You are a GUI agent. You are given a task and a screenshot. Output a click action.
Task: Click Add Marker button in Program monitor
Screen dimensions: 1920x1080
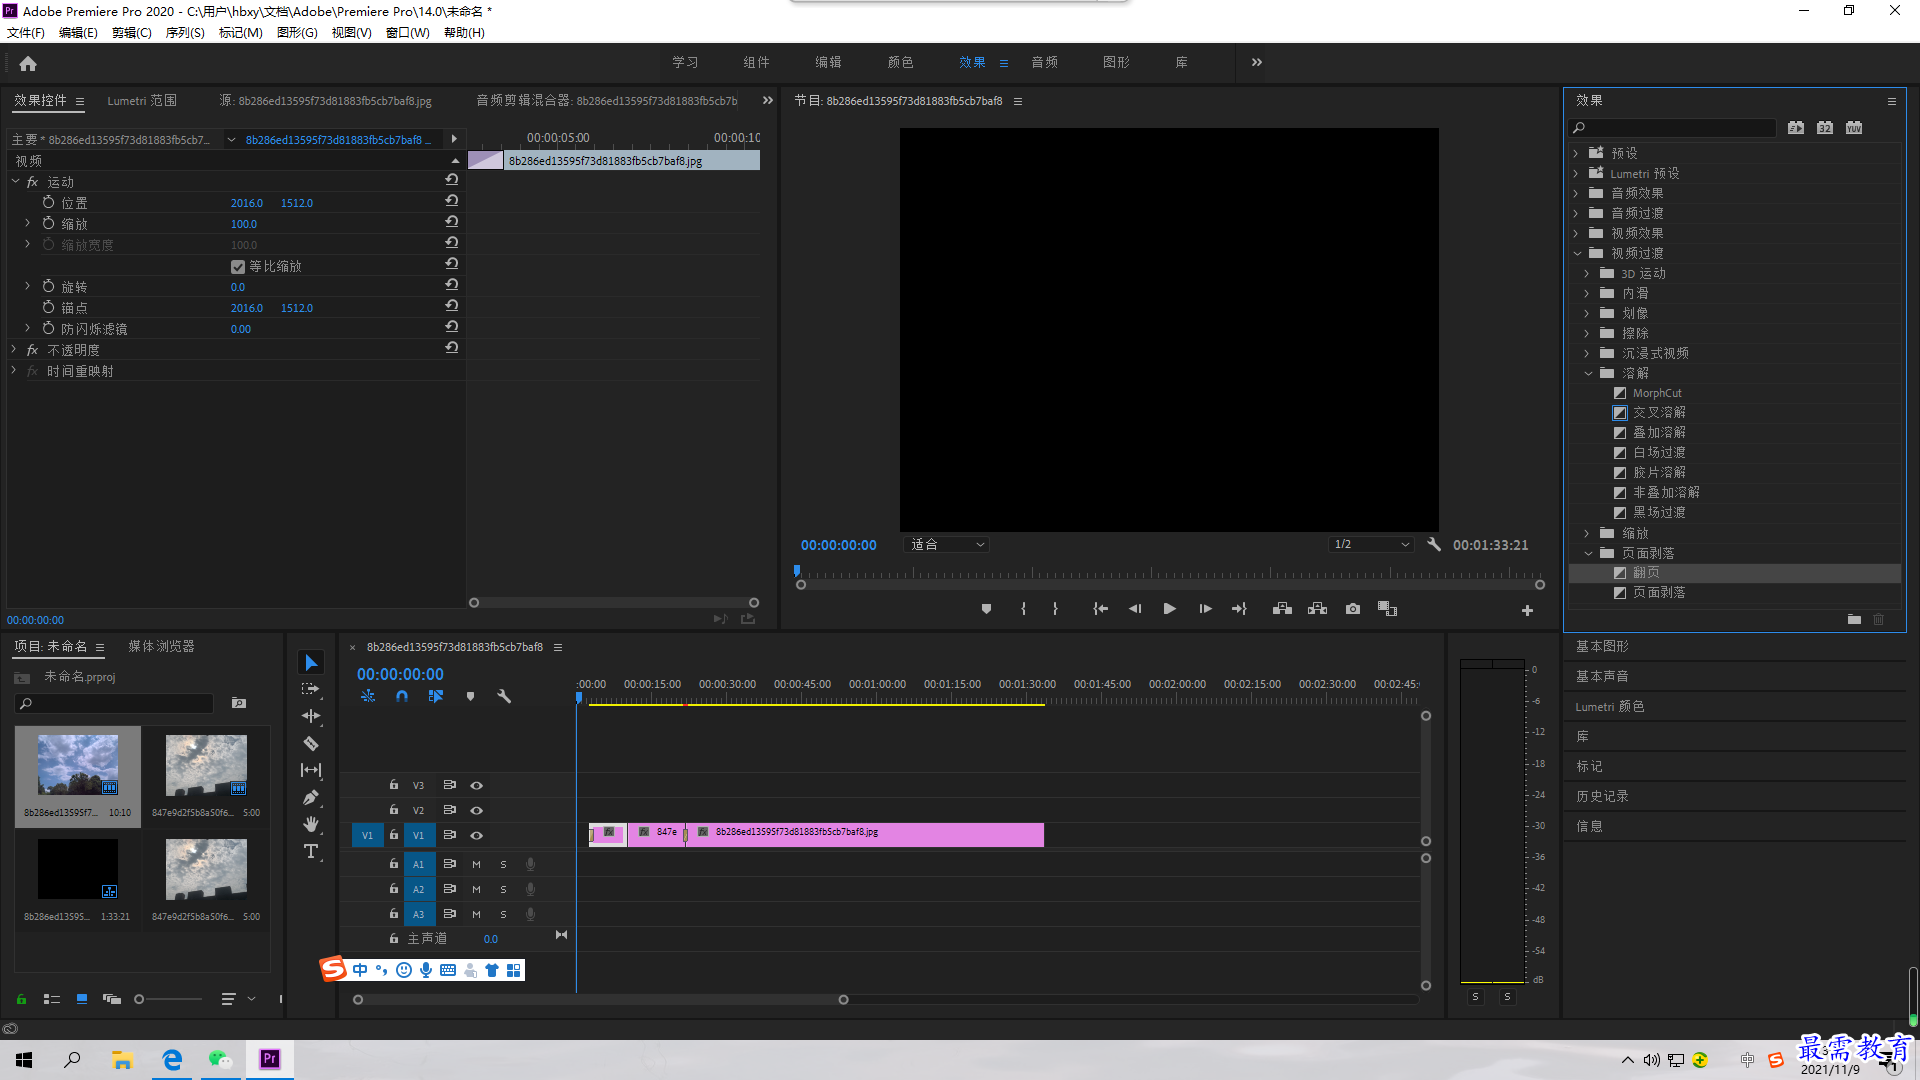click(x=986, y=609)
